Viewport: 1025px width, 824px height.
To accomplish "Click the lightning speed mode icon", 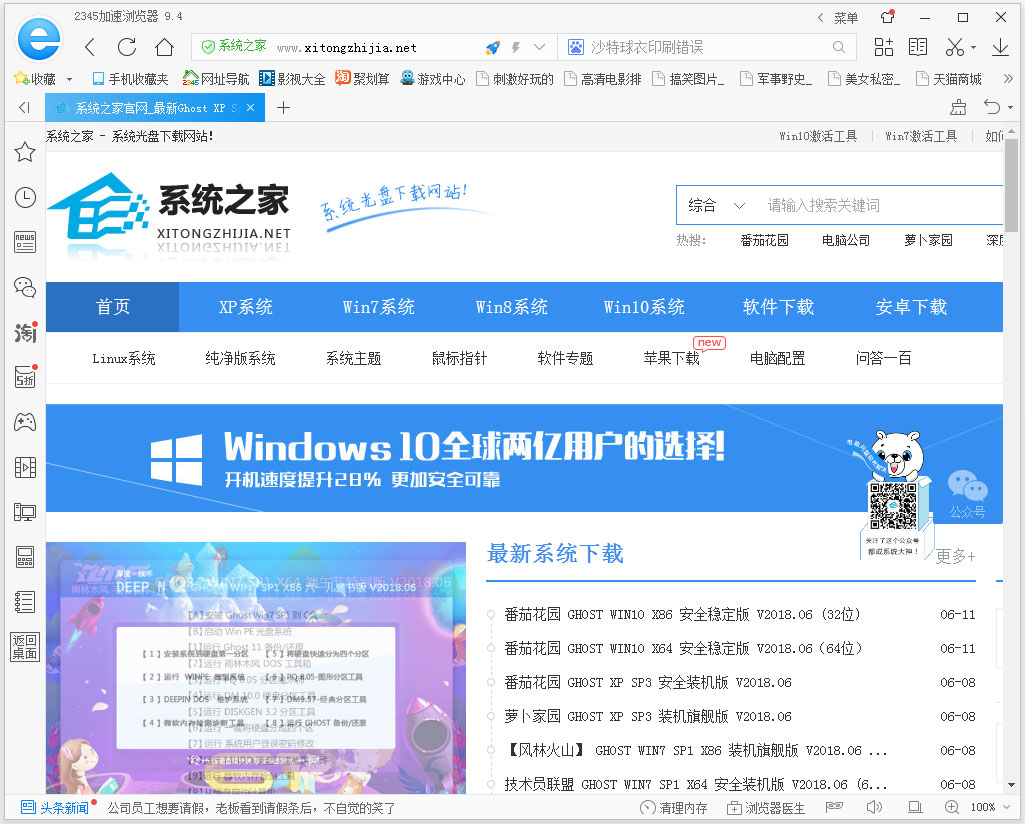I will point(516,47).
